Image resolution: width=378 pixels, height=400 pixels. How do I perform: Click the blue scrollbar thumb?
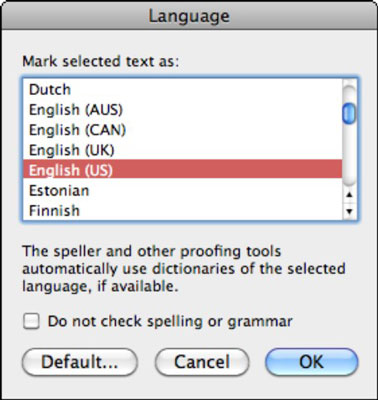click(x=349, y=113)
